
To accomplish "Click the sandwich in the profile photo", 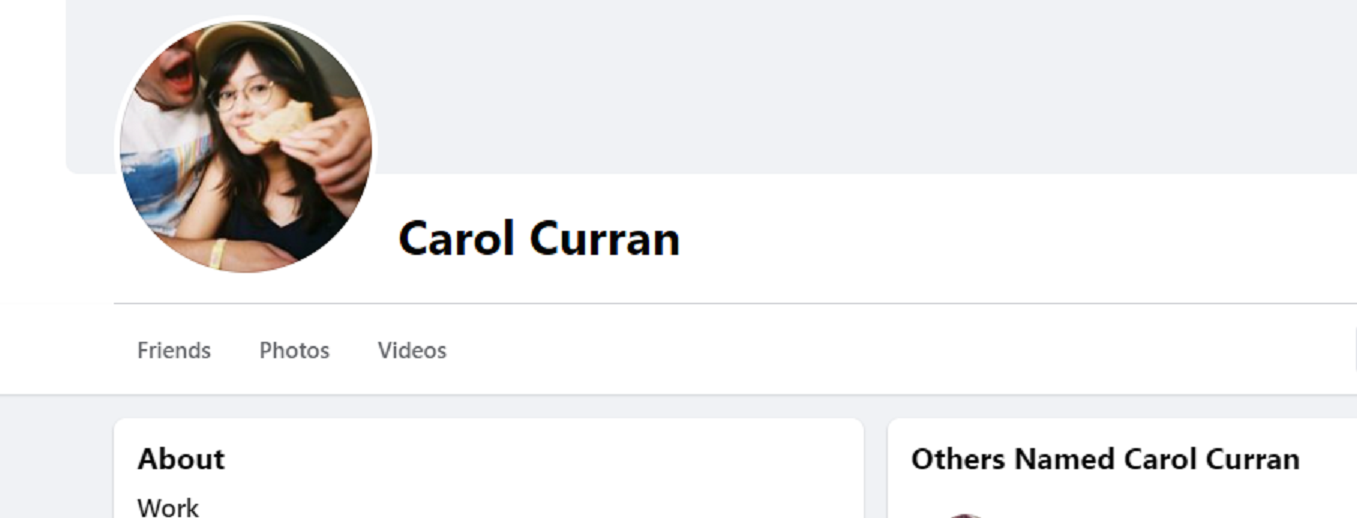I will coord(278,123).
